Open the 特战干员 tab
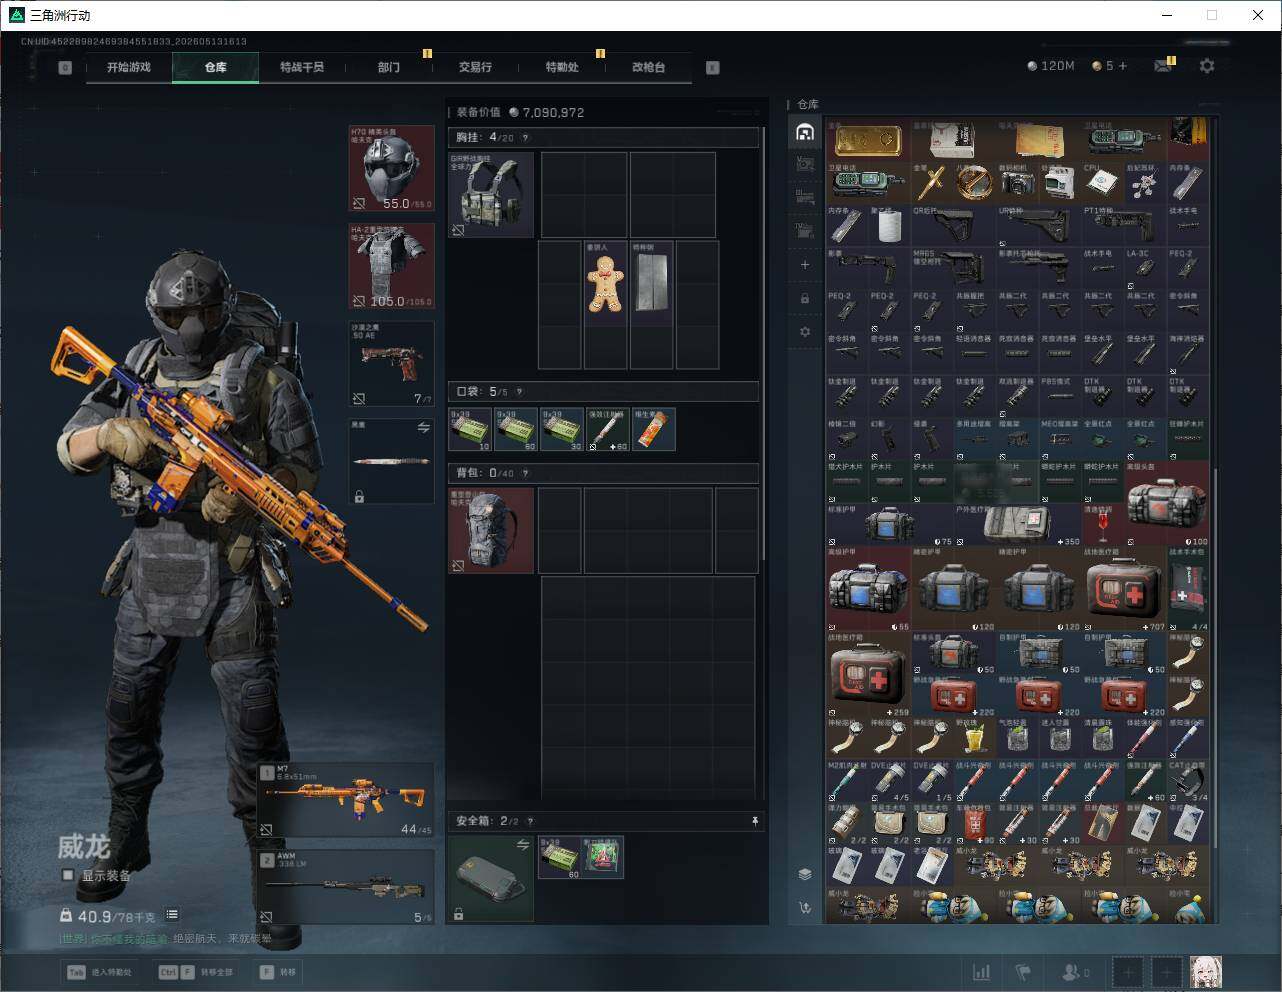 [x=302, y=67]
